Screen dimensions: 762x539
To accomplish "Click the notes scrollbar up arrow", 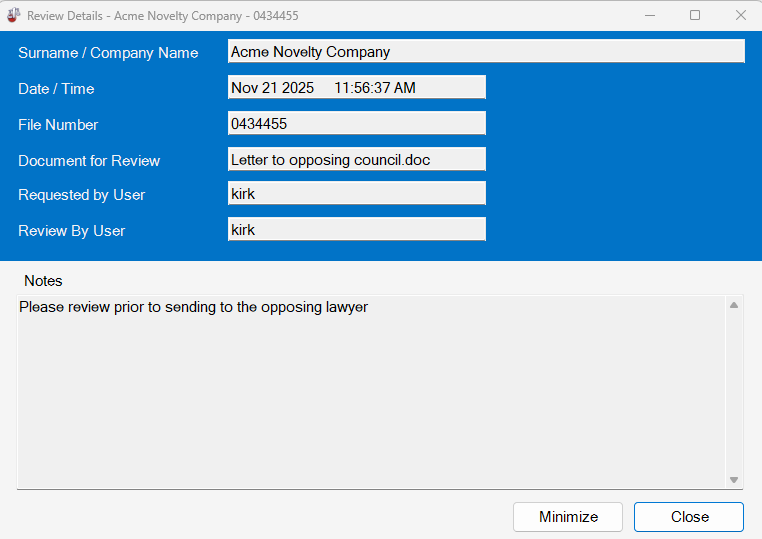I will click(734, 305).
